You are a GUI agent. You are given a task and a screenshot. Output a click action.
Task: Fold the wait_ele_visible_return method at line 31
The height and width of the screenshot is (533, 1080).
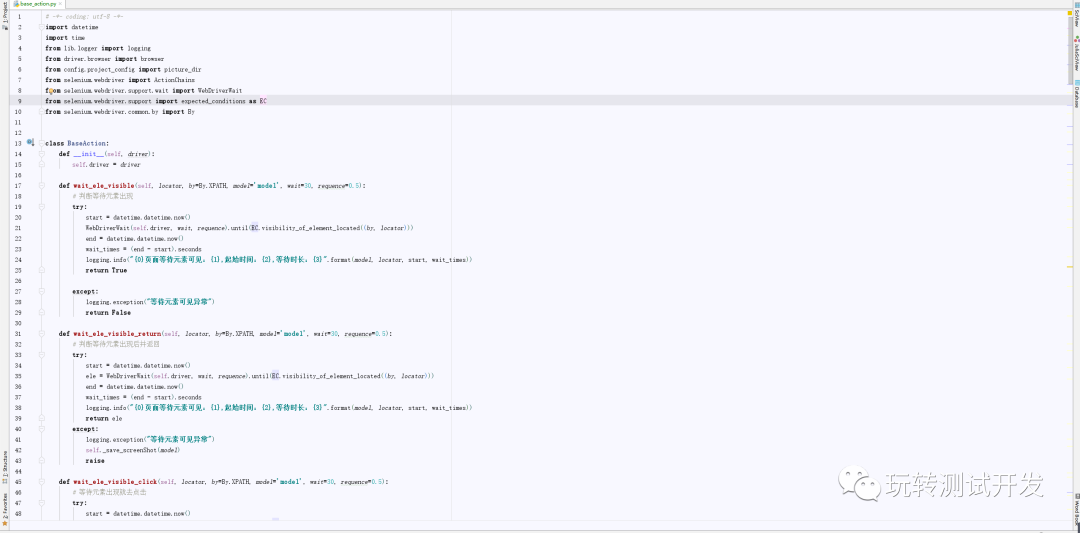click(x=41, y=333)
